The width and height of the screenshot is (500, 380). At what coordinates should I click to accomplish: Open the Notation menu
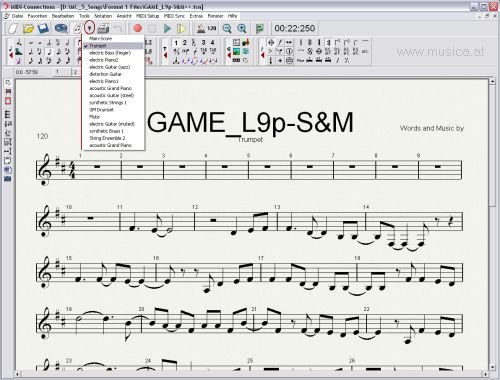point(103,16)
